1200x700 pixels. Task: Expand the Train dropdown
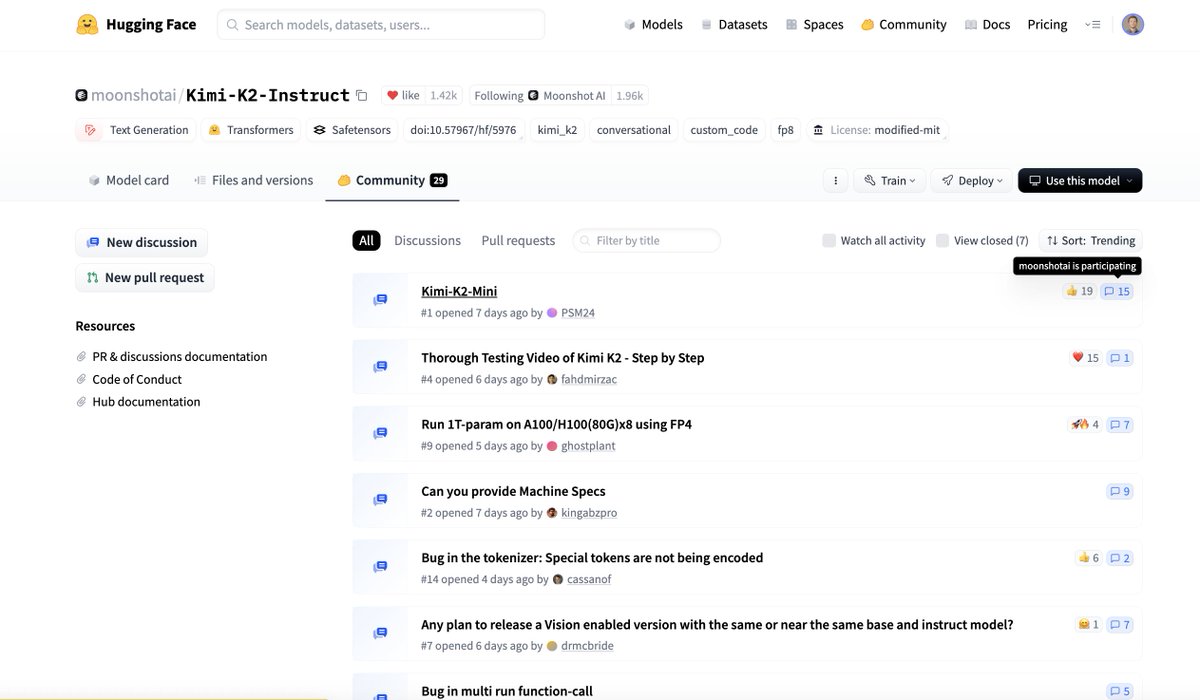click(x=891, y=181)
